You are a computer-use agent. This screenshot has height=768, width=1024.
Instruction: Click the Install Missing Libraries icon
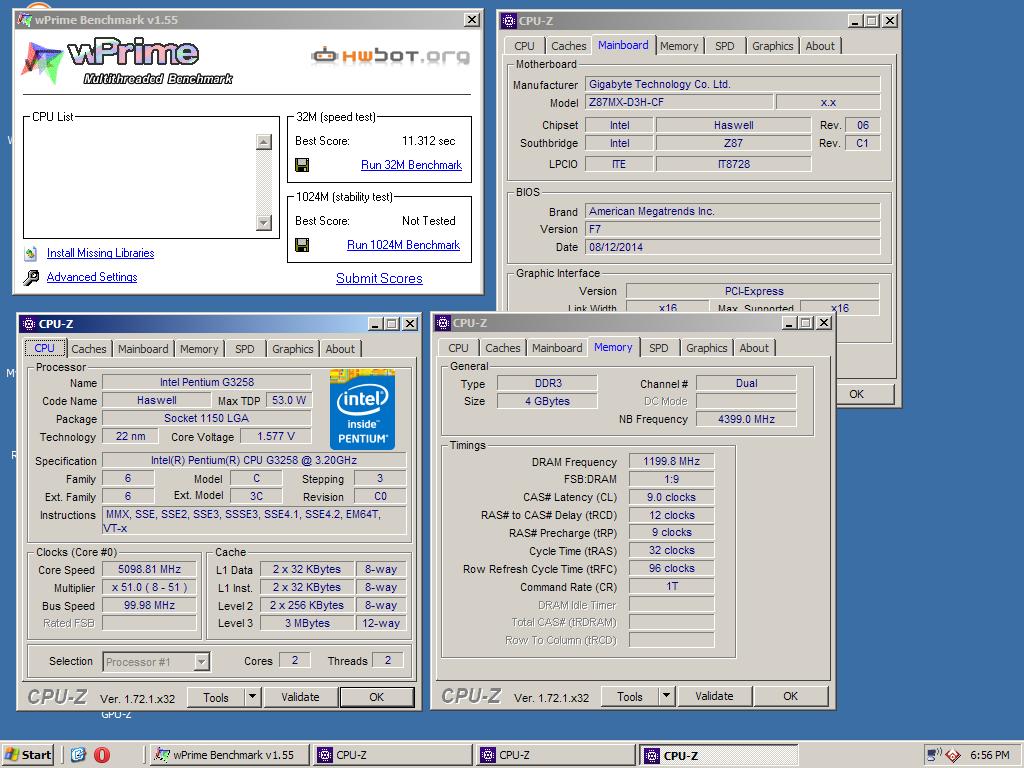pyautogui.click(x=31, y=253)
